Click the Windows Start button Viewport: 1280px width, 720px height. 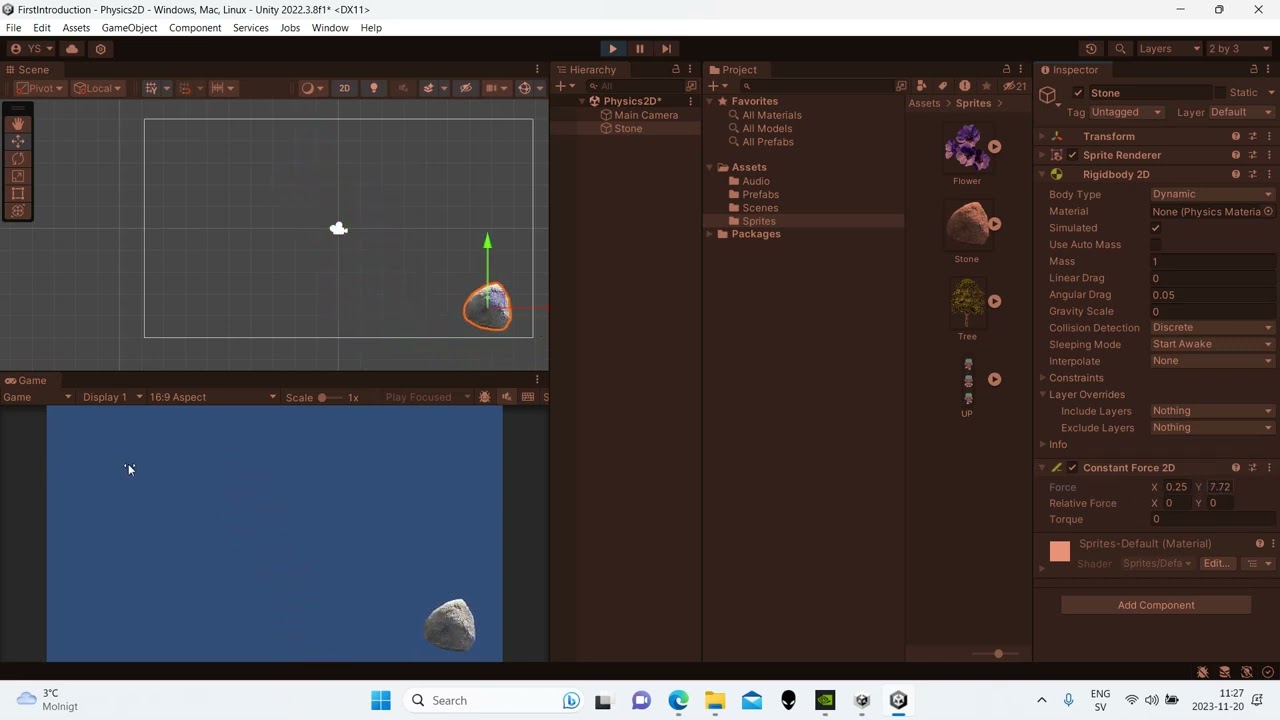pos(381,701)
